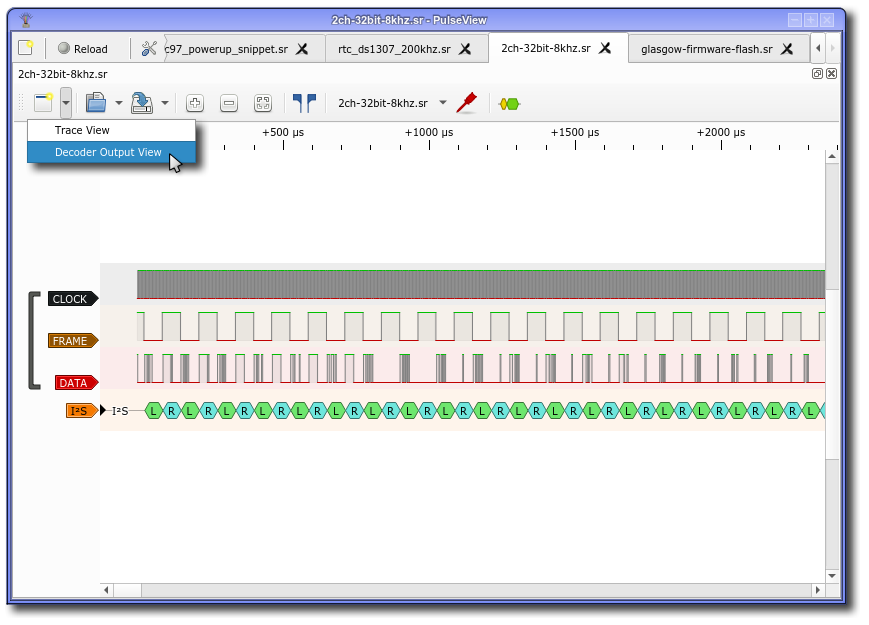The height and width of the screenshot is (625, 869).
Task: Click the float dock window icon
Action: (x=817, y=74)
